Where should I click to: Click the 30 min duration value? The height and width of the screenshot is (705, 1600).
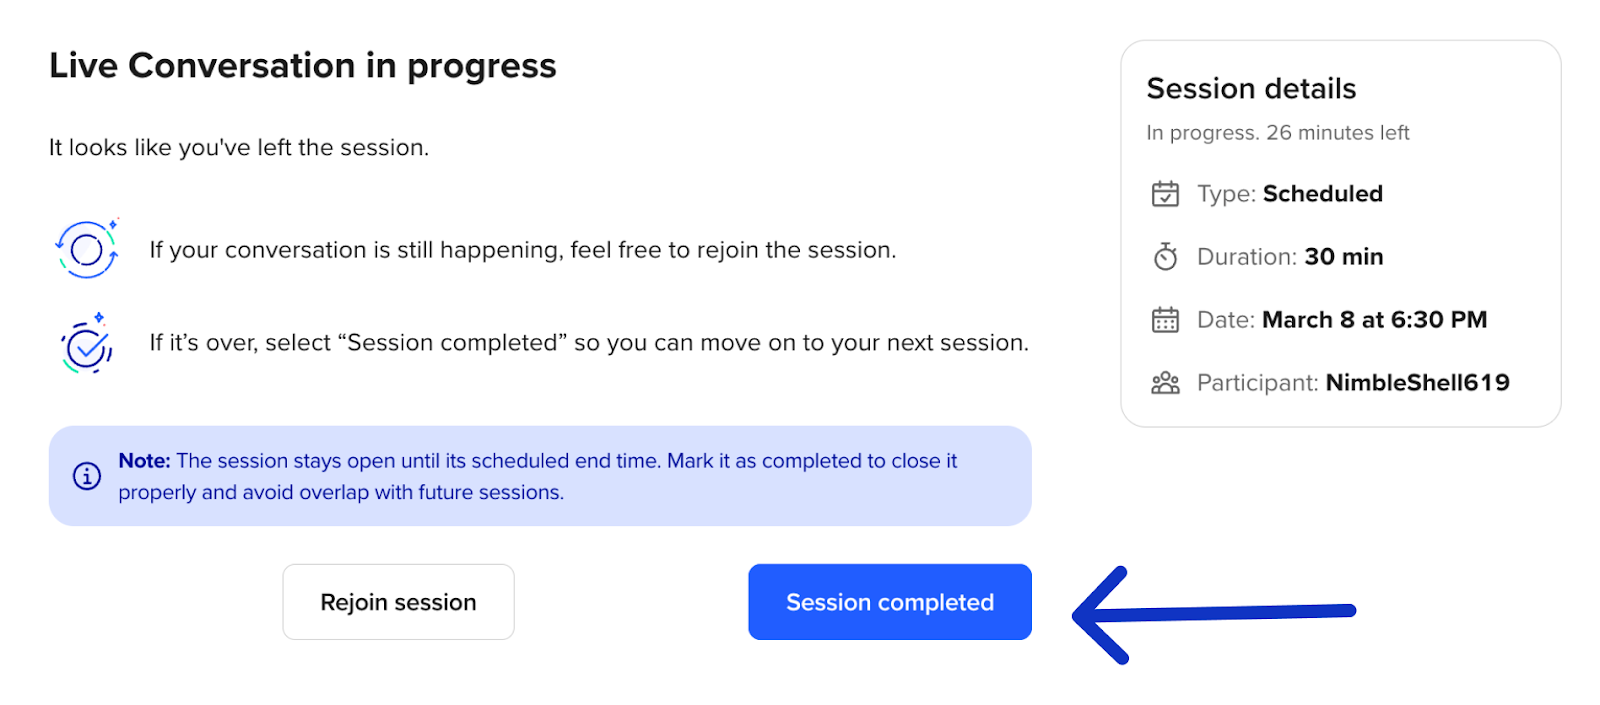click(x=1343, y=257)
